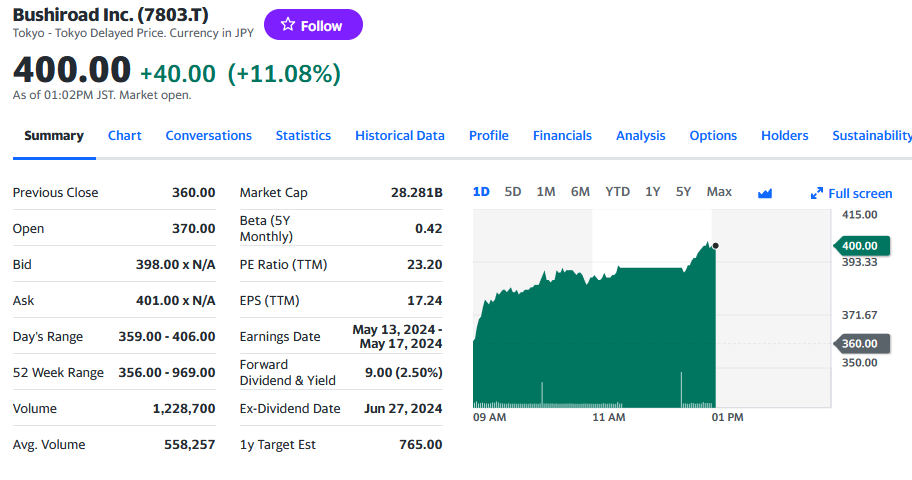Switch chart to 6M range
The height and width of the screenshot is (480, 912).
[580, 191]
